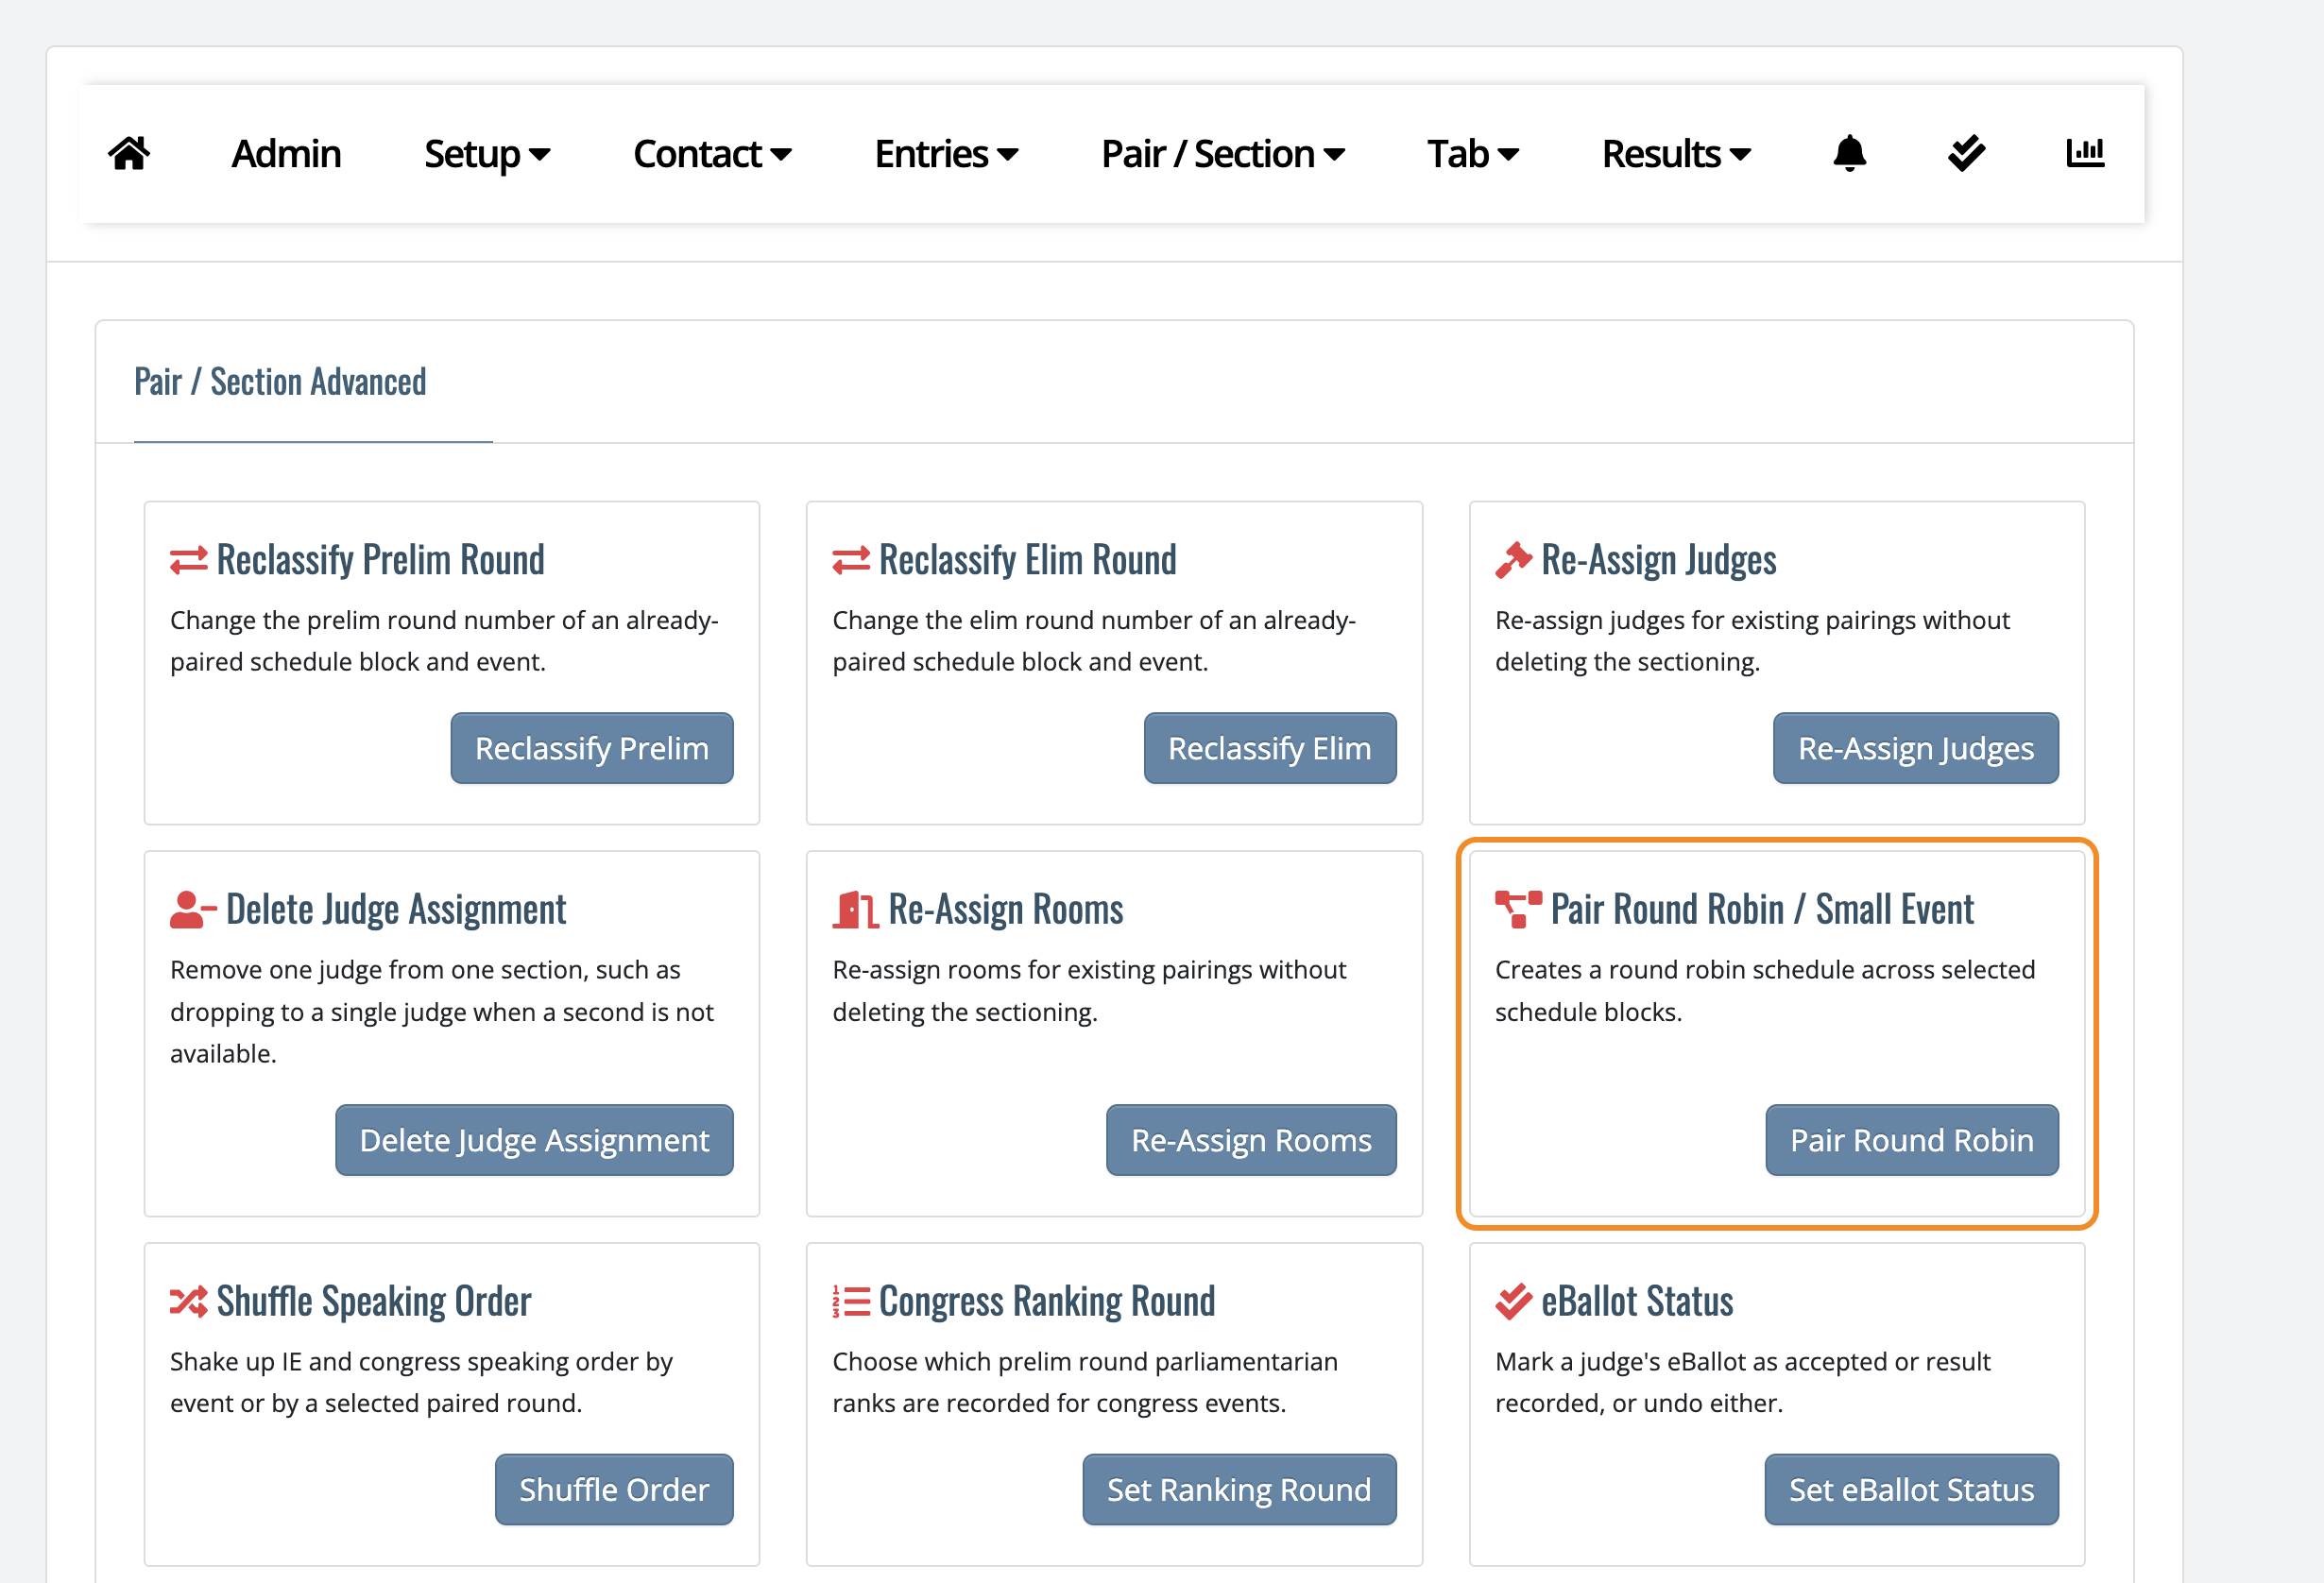Click the door icon beside Re-Assign Rooms

pos(855,910)
